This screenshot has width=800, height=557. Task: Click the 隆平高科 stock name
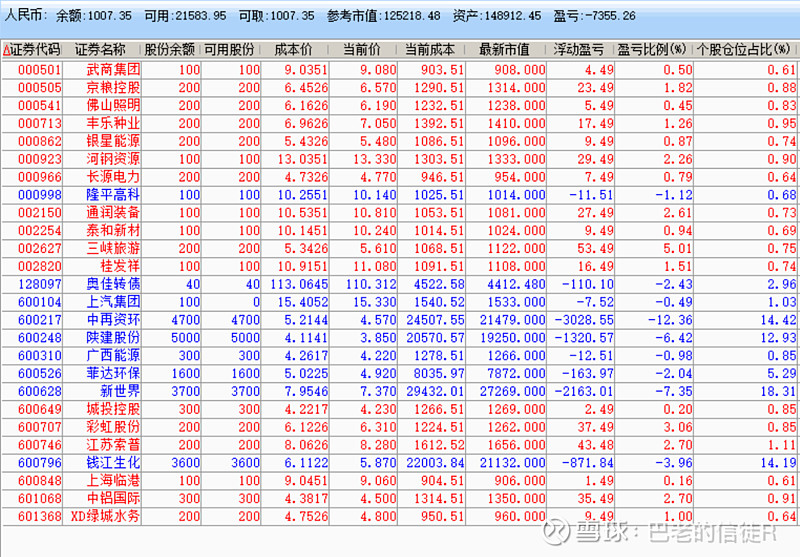113,194
